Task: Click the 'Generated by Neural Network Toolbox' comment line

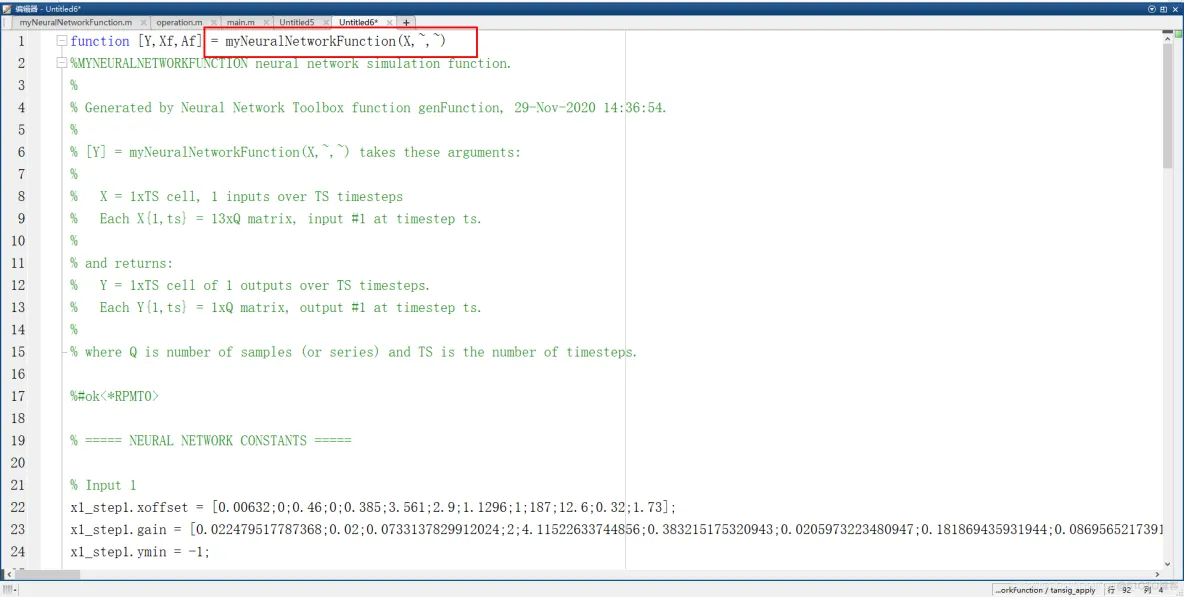Action: (368, 108)
